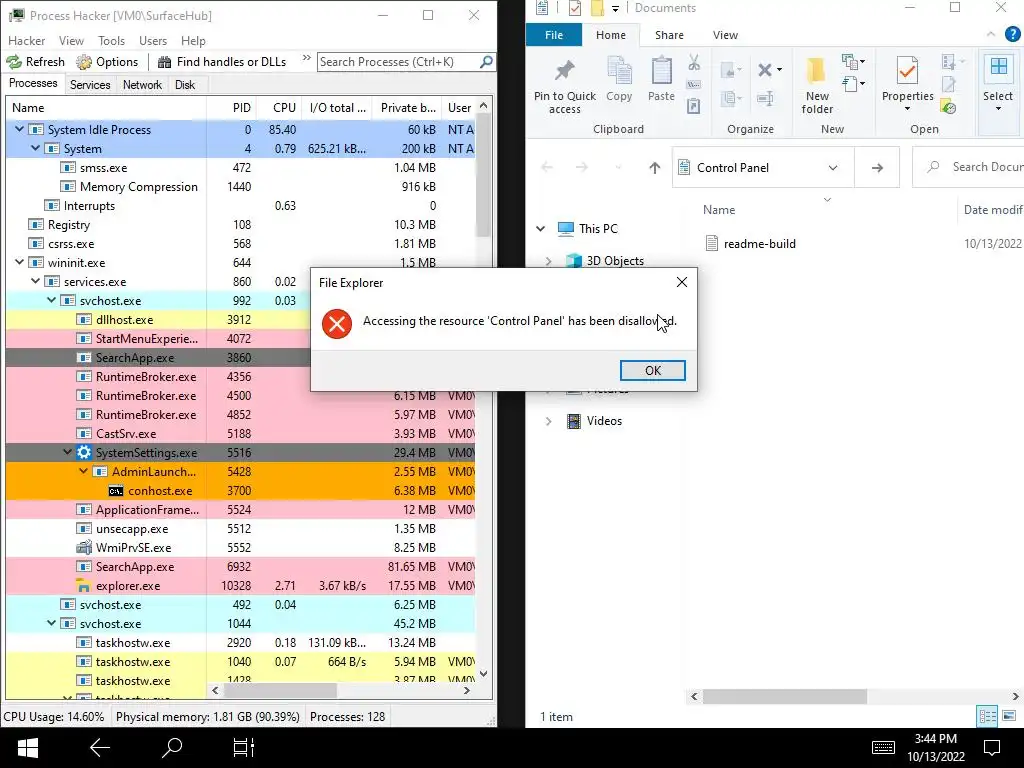Screen dimensions: 1024x768
Task: Select the WmiPrvSE.exe process icon
Action: (x=84, y=548)
